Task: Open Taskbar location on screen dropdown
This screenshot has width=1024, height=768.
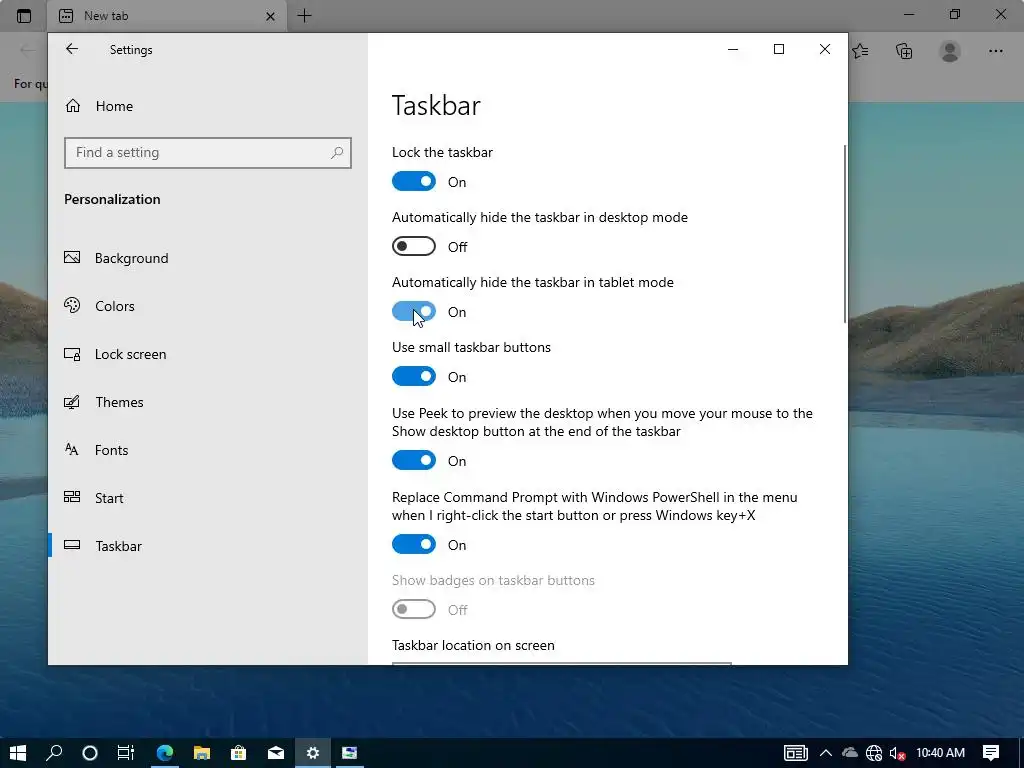Action: pos(562,664)
